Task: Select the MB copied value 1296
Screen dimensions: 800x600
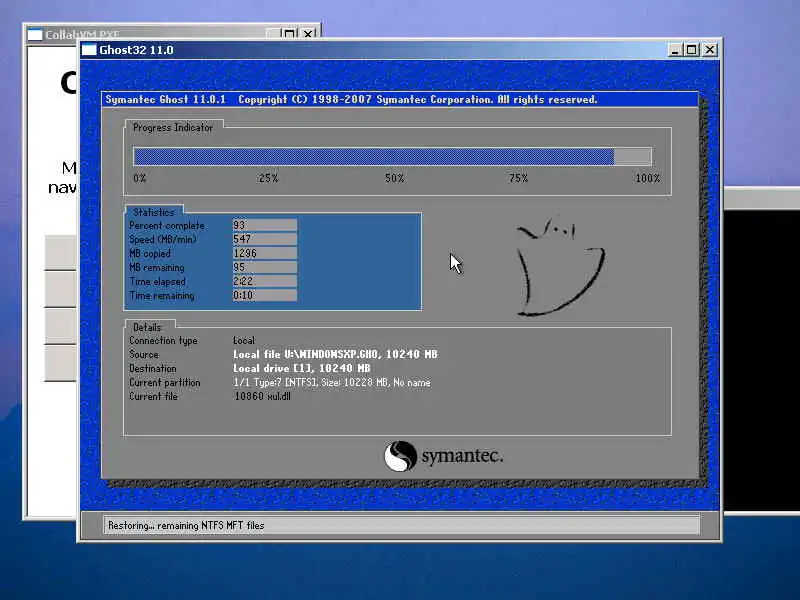Action: click(x=264, y=253)
